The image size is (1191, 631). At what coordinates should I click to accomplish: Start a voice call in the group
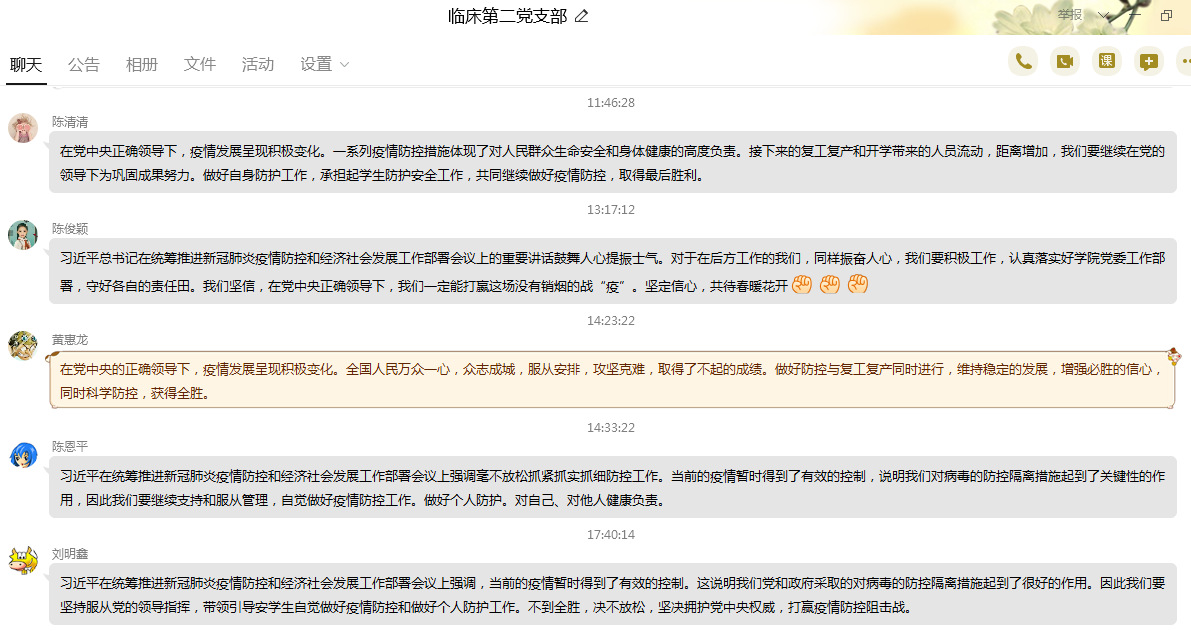(x=1022, y=61)
